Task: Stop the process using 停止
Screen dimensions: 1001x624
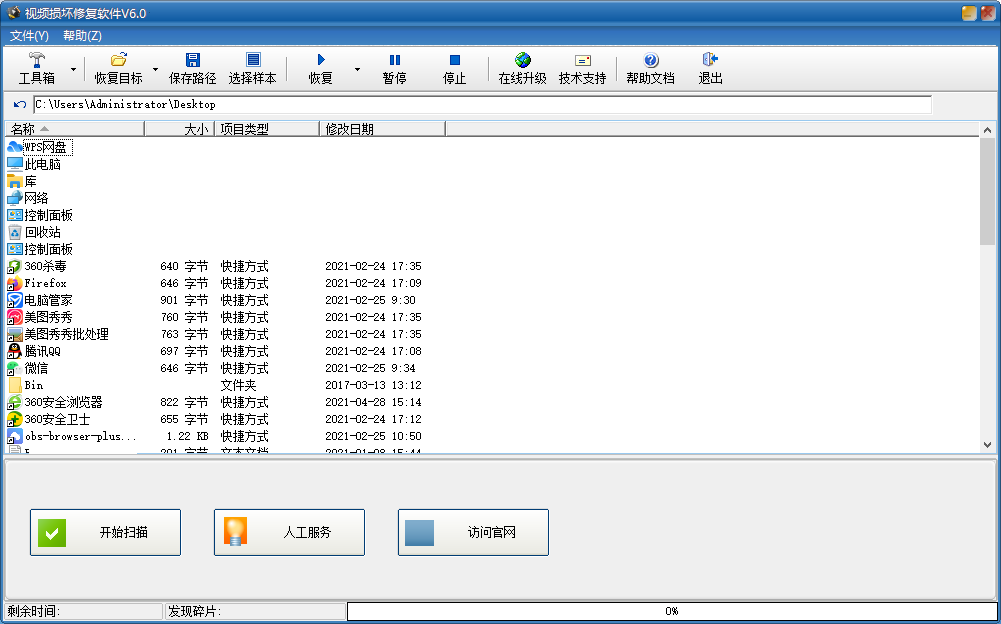Action: click(x=454, y=68)
